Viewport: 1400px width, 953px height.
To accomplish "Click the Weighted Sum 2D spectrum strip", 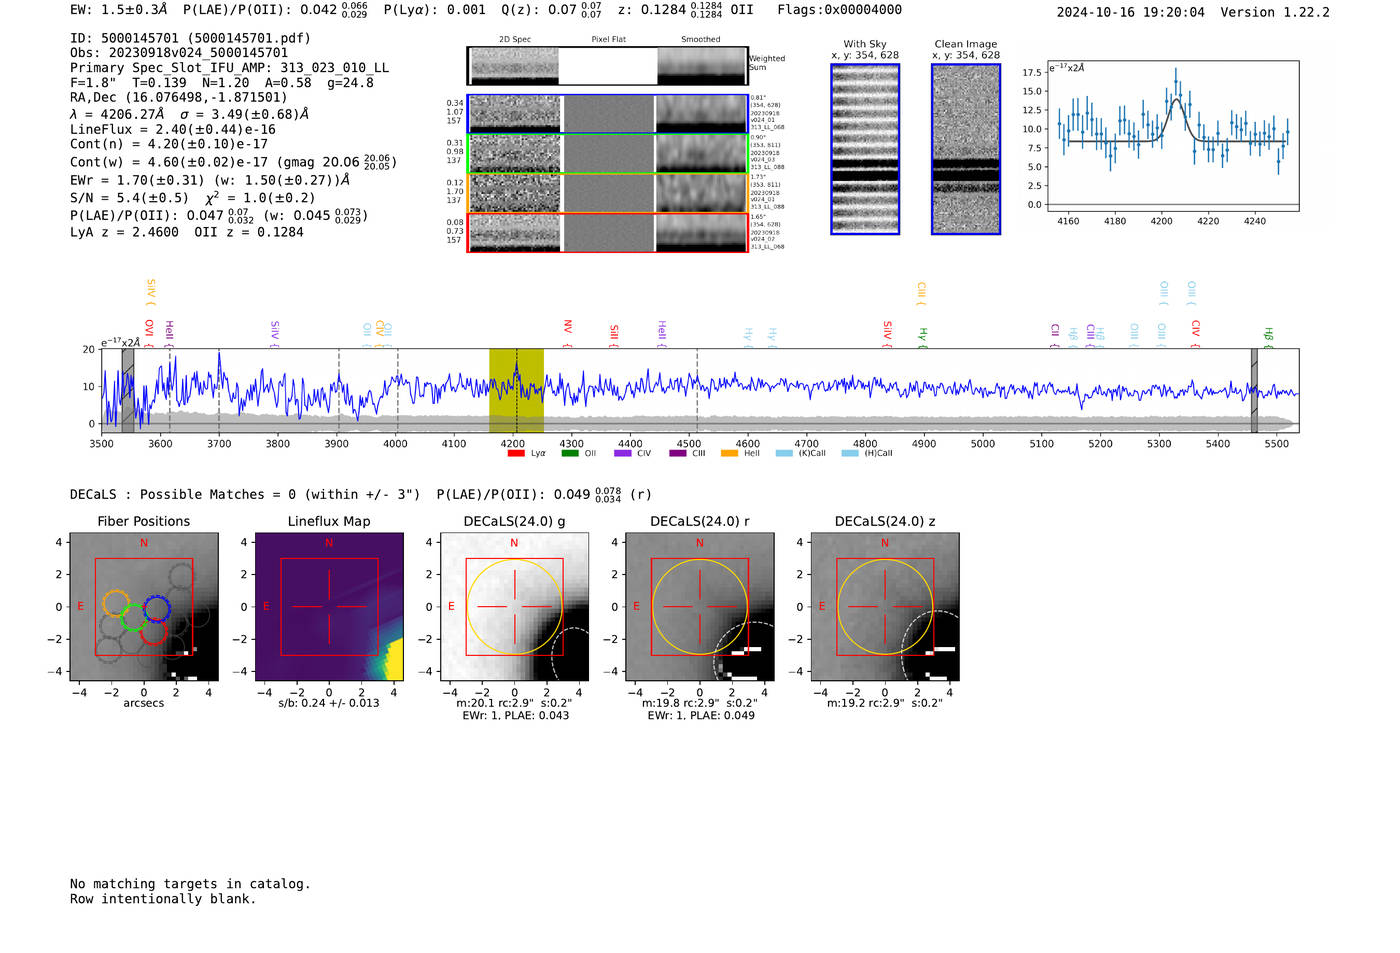I will [607, 66].
